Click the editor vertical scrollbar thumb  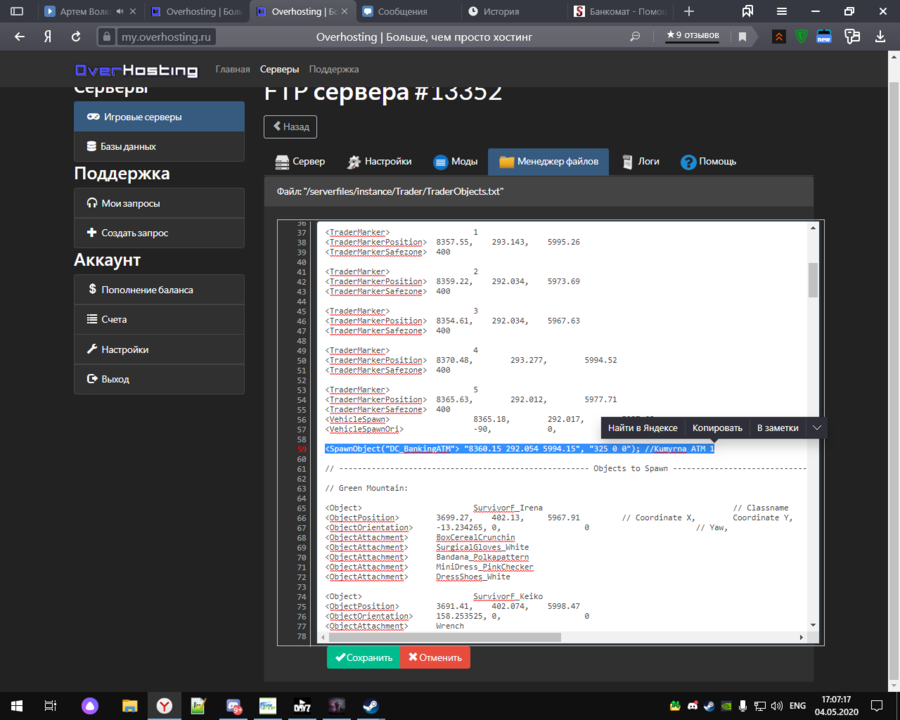[813, 280]
